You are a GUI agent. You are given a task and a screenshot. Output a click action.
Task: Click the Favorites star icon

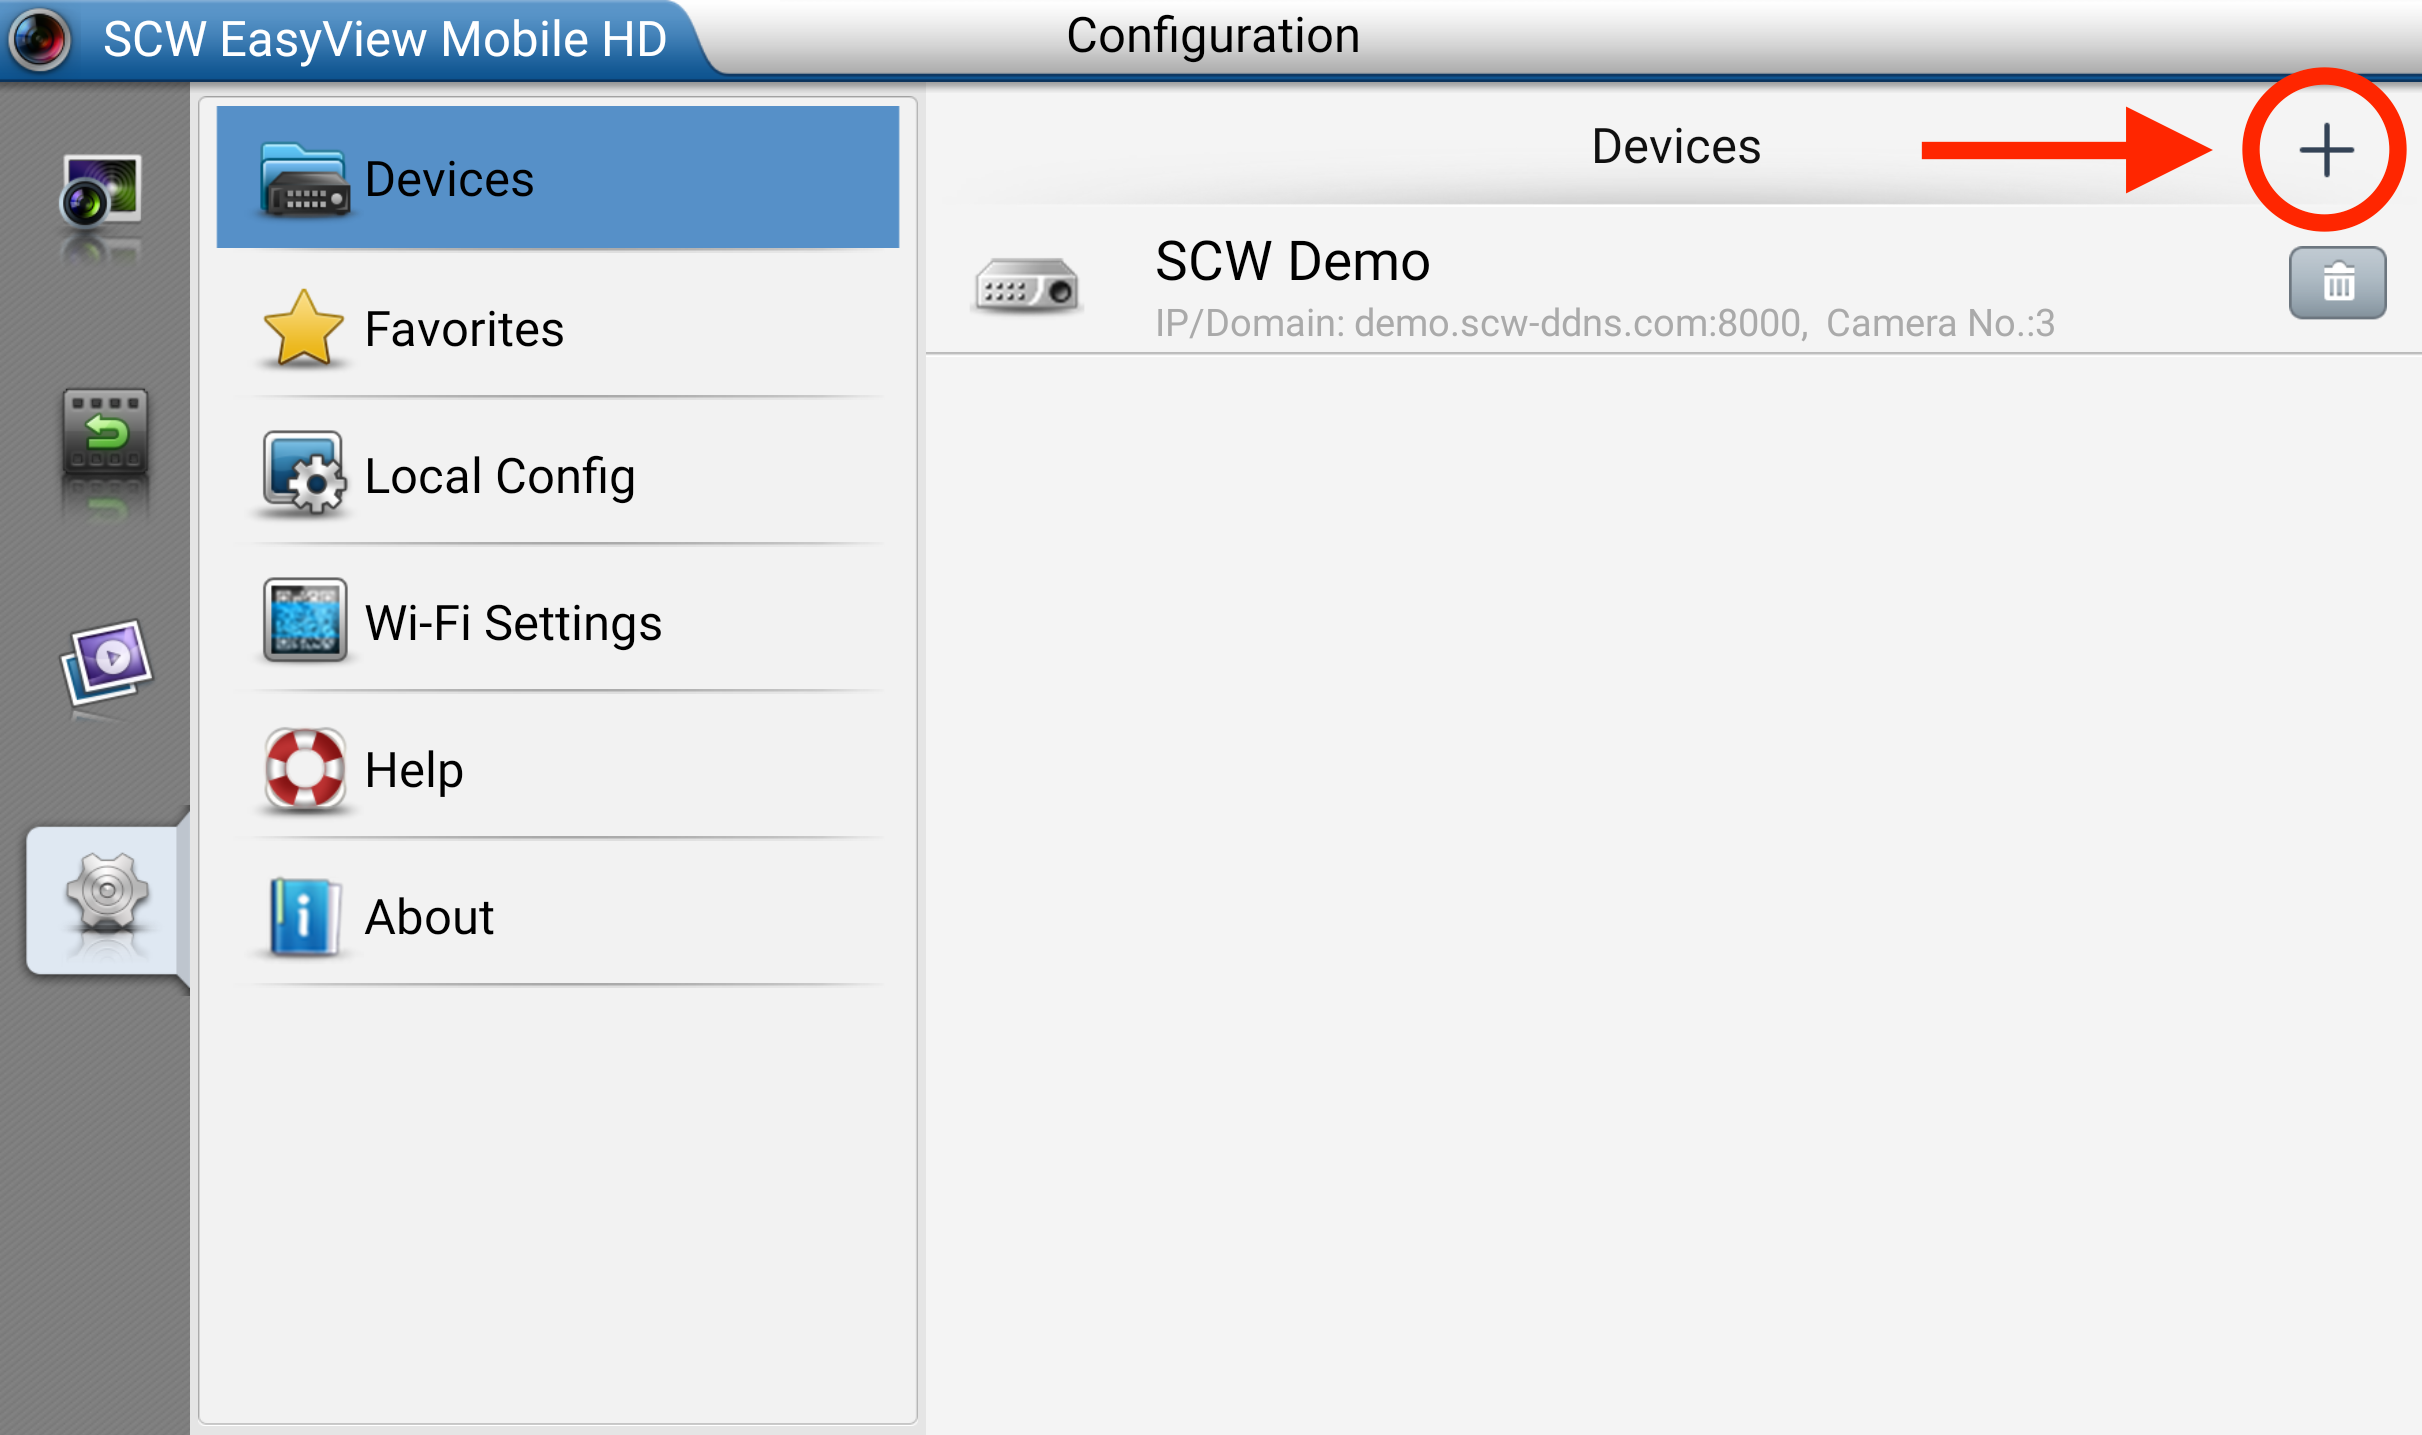(x=303, y=328)
